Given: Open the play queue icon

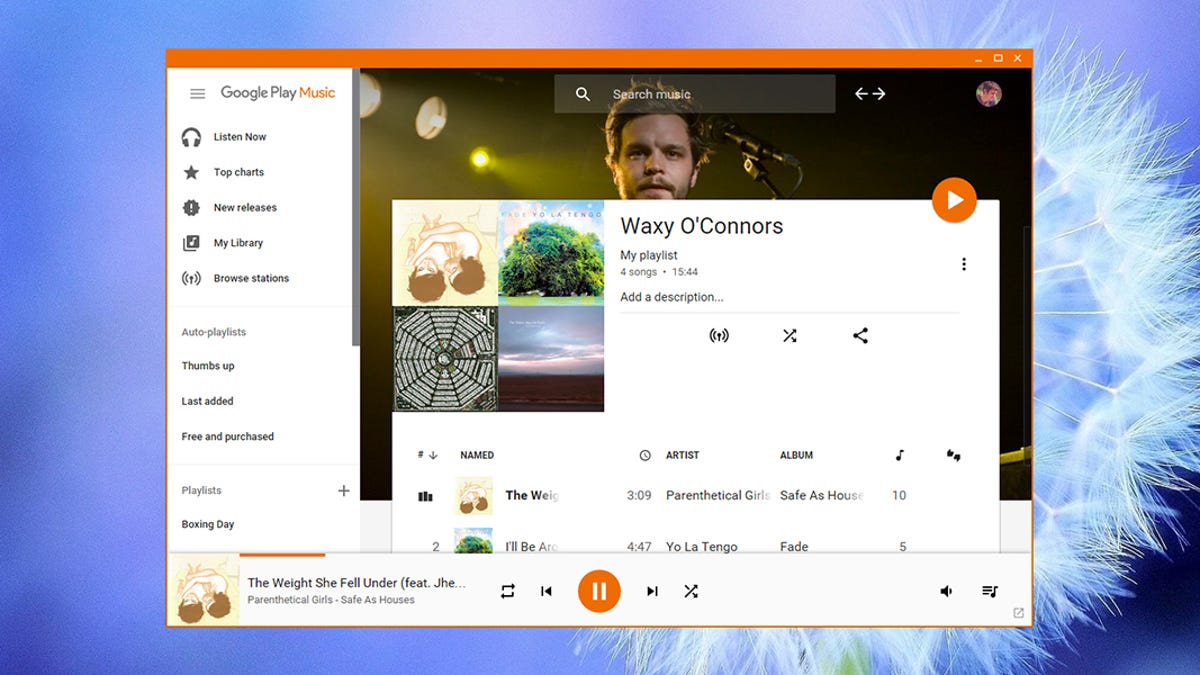Looking at the screenshot, I should click(x=990, y=591).
